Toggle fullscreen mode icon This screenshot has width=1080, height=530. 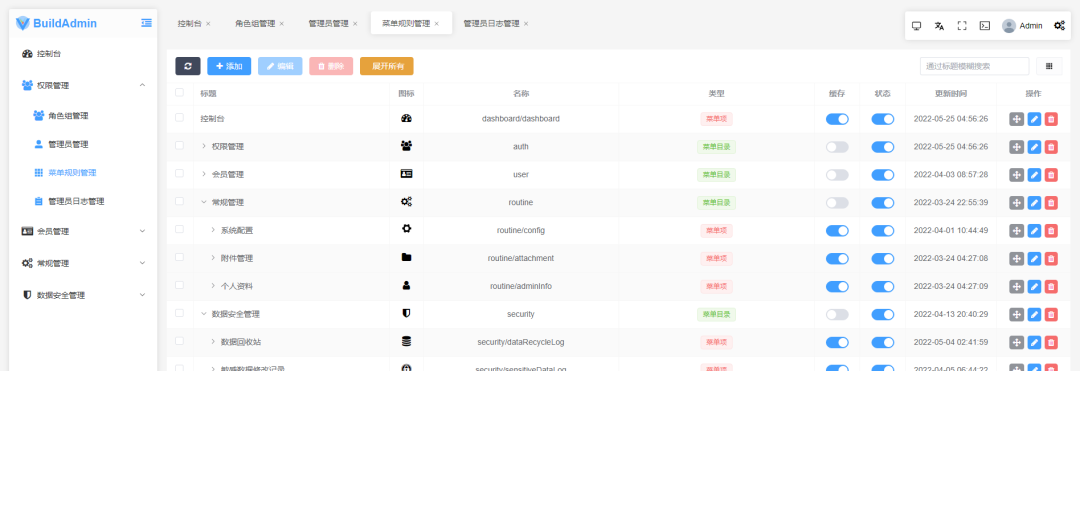962,26
